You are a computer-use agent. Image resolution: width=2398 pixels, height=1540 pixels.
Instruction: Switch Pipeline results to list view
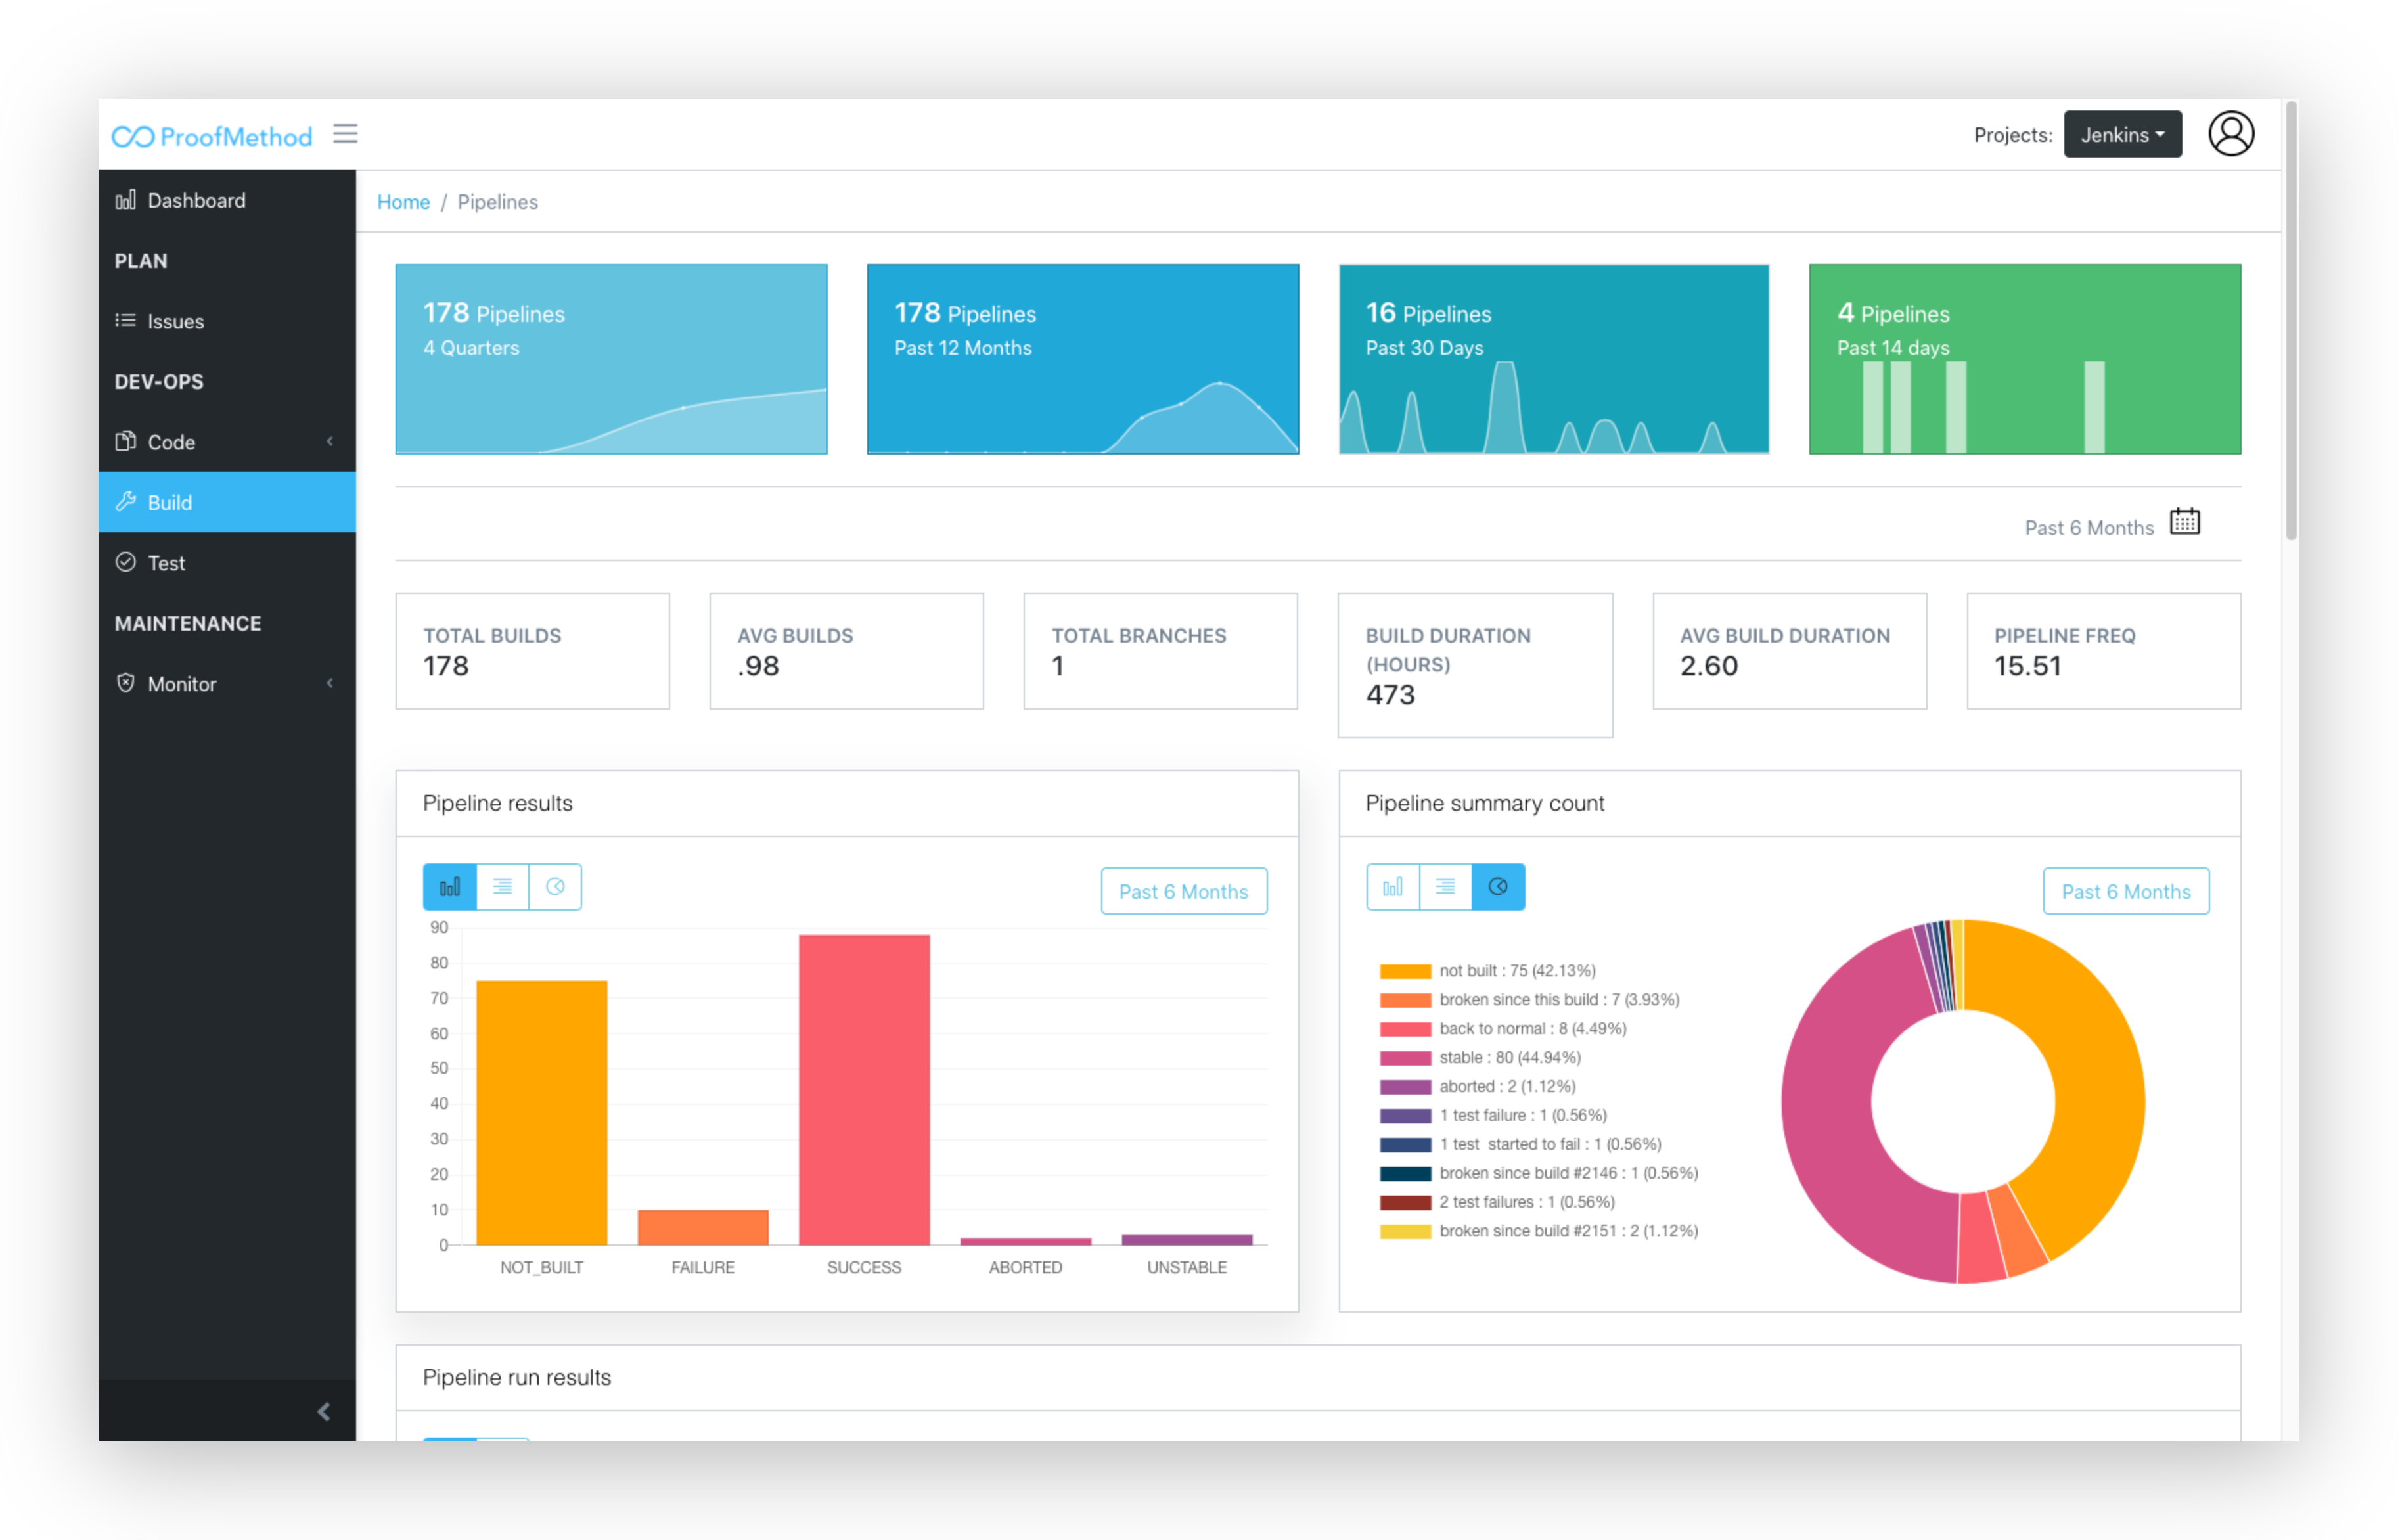pos(502,887)
